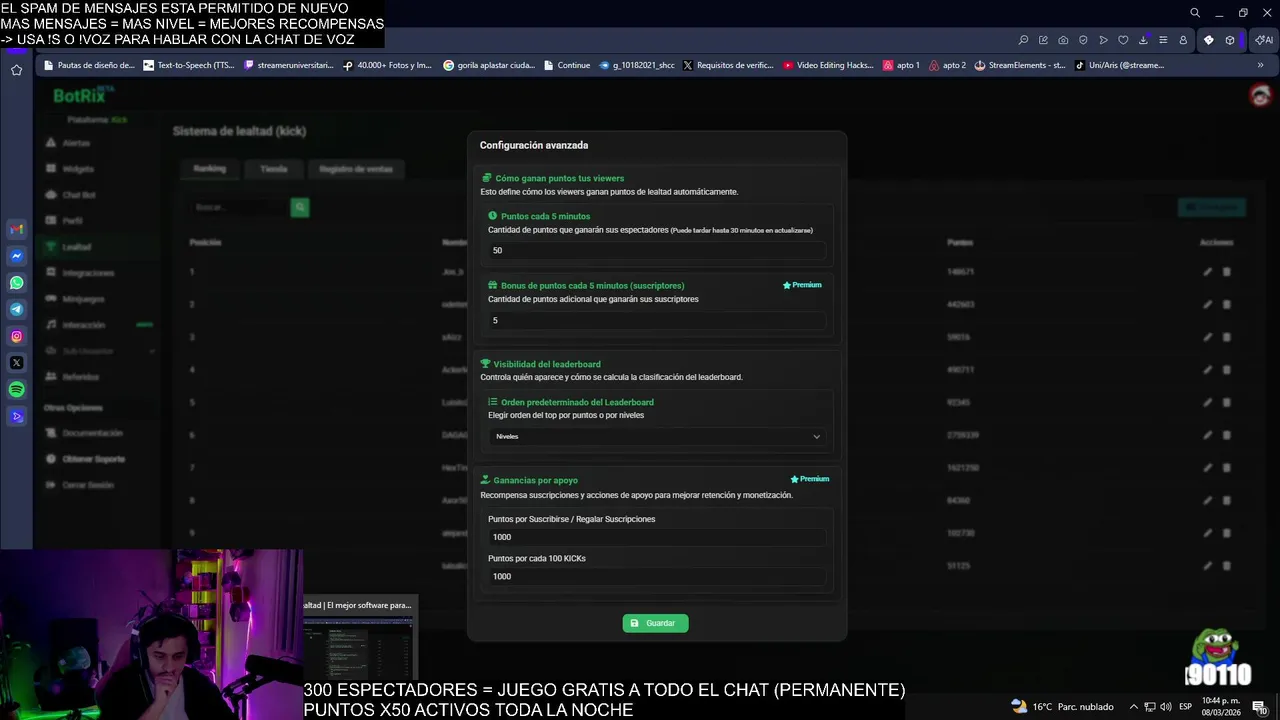The width and height of the screenshot is (1280, 720).
Task: Click the star bookmarks icon
Action: (x=16, y=70)
